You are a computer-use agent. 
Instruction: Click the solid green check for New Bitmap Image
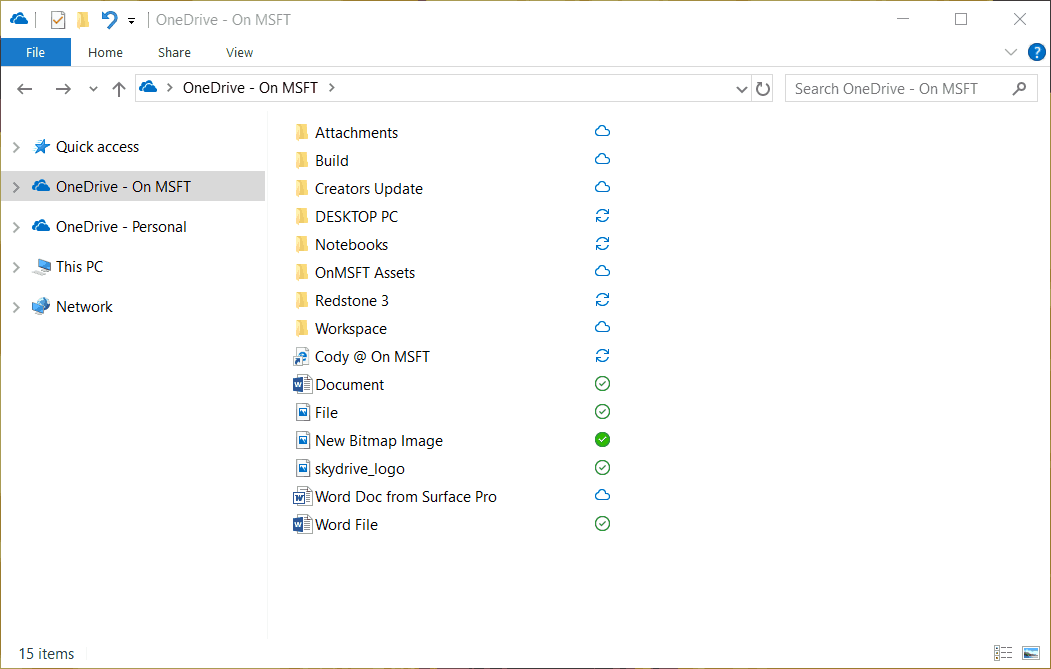603,440
